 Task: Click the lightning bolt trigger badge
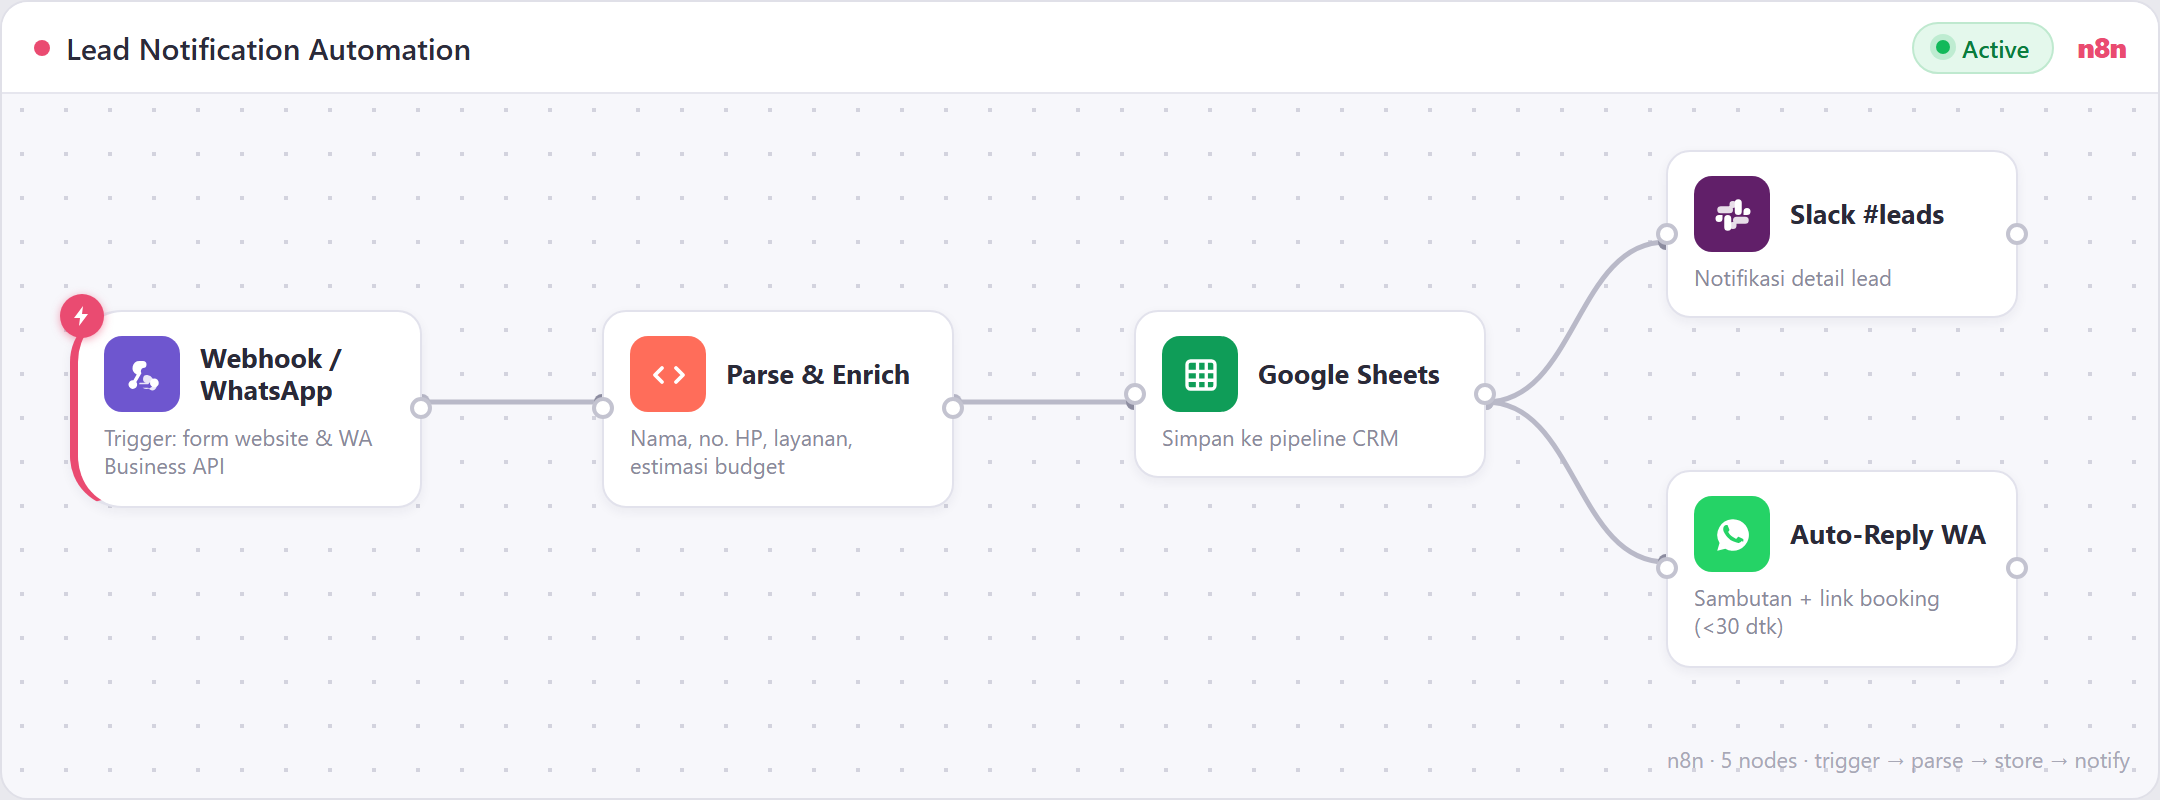(82, 316)
